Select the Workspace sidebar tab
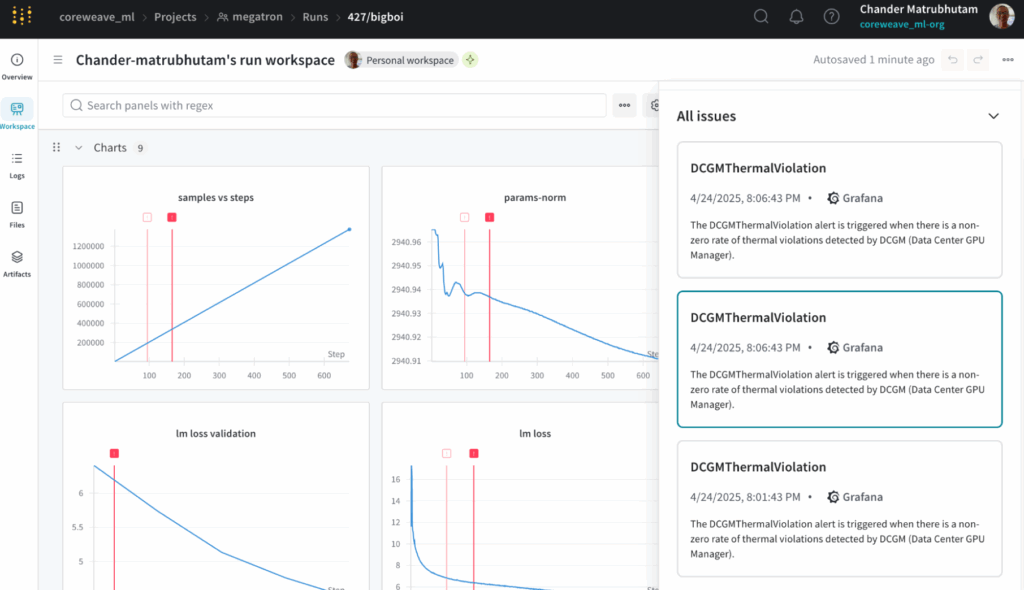This screenshot has width=1024, height=590. point(17,115)
